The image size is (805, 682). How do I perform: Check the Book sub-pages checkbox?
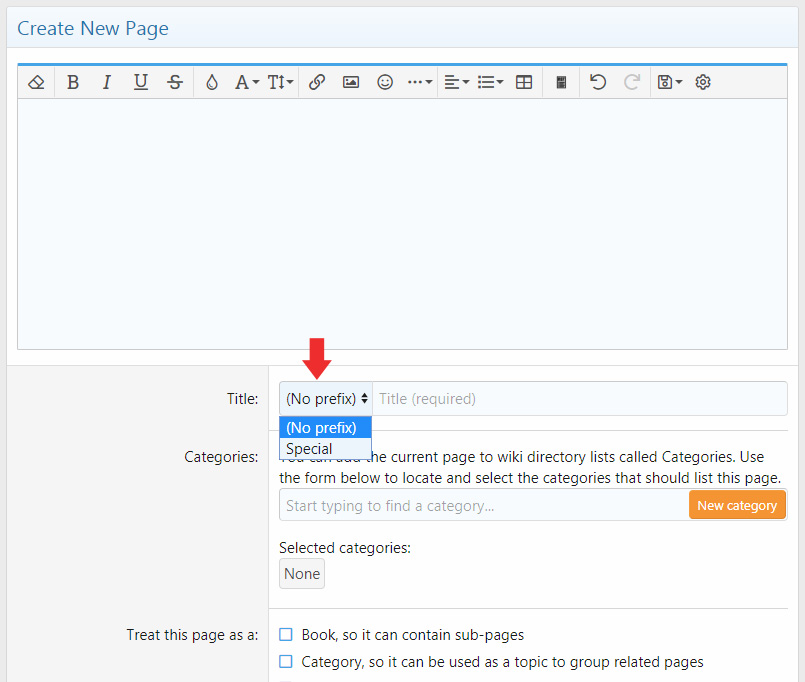[x=286, y=634]
